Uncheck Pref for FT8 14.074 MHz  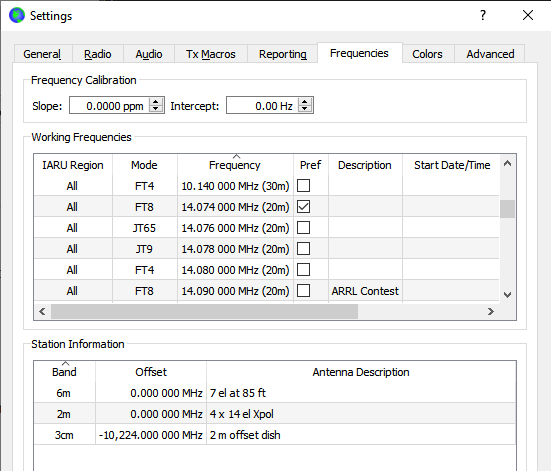(304, 207)
